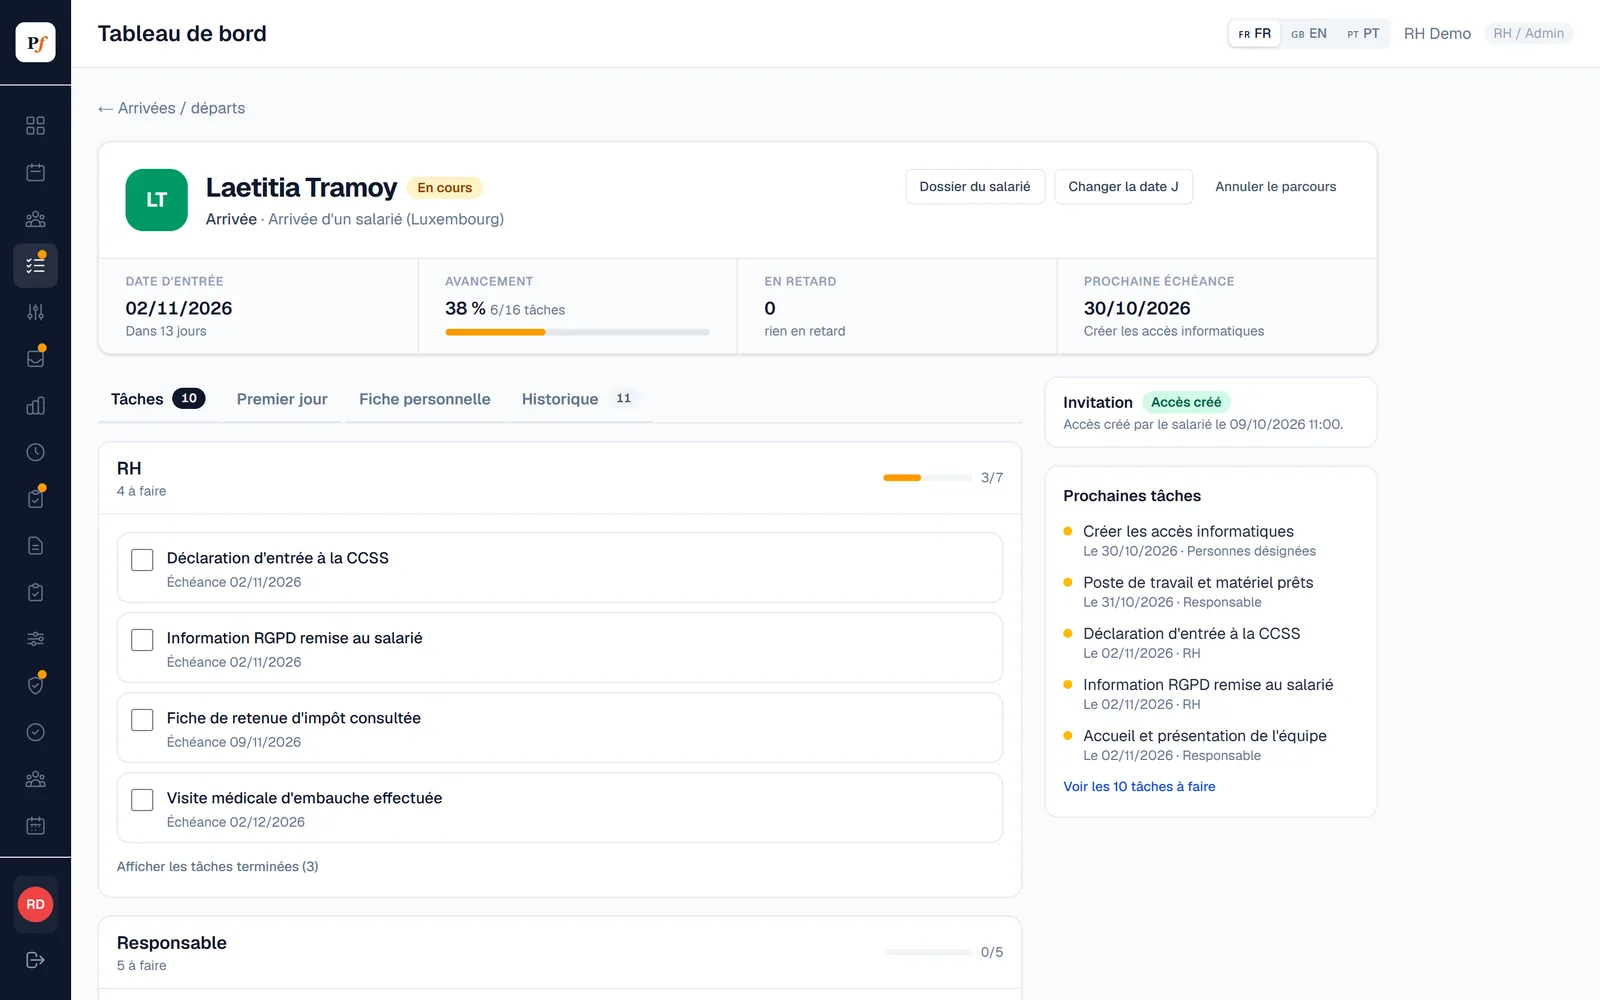The height and width of the screenshot is (1000, 1600).
Task: Switch language to EN
Action: tap(1309, 34)
